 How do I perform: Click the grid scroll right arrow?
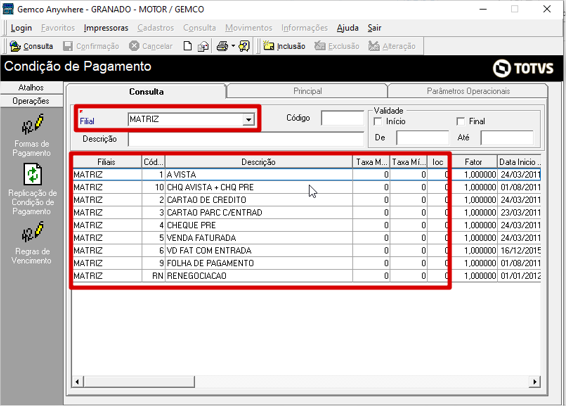(x=535, y=381)
